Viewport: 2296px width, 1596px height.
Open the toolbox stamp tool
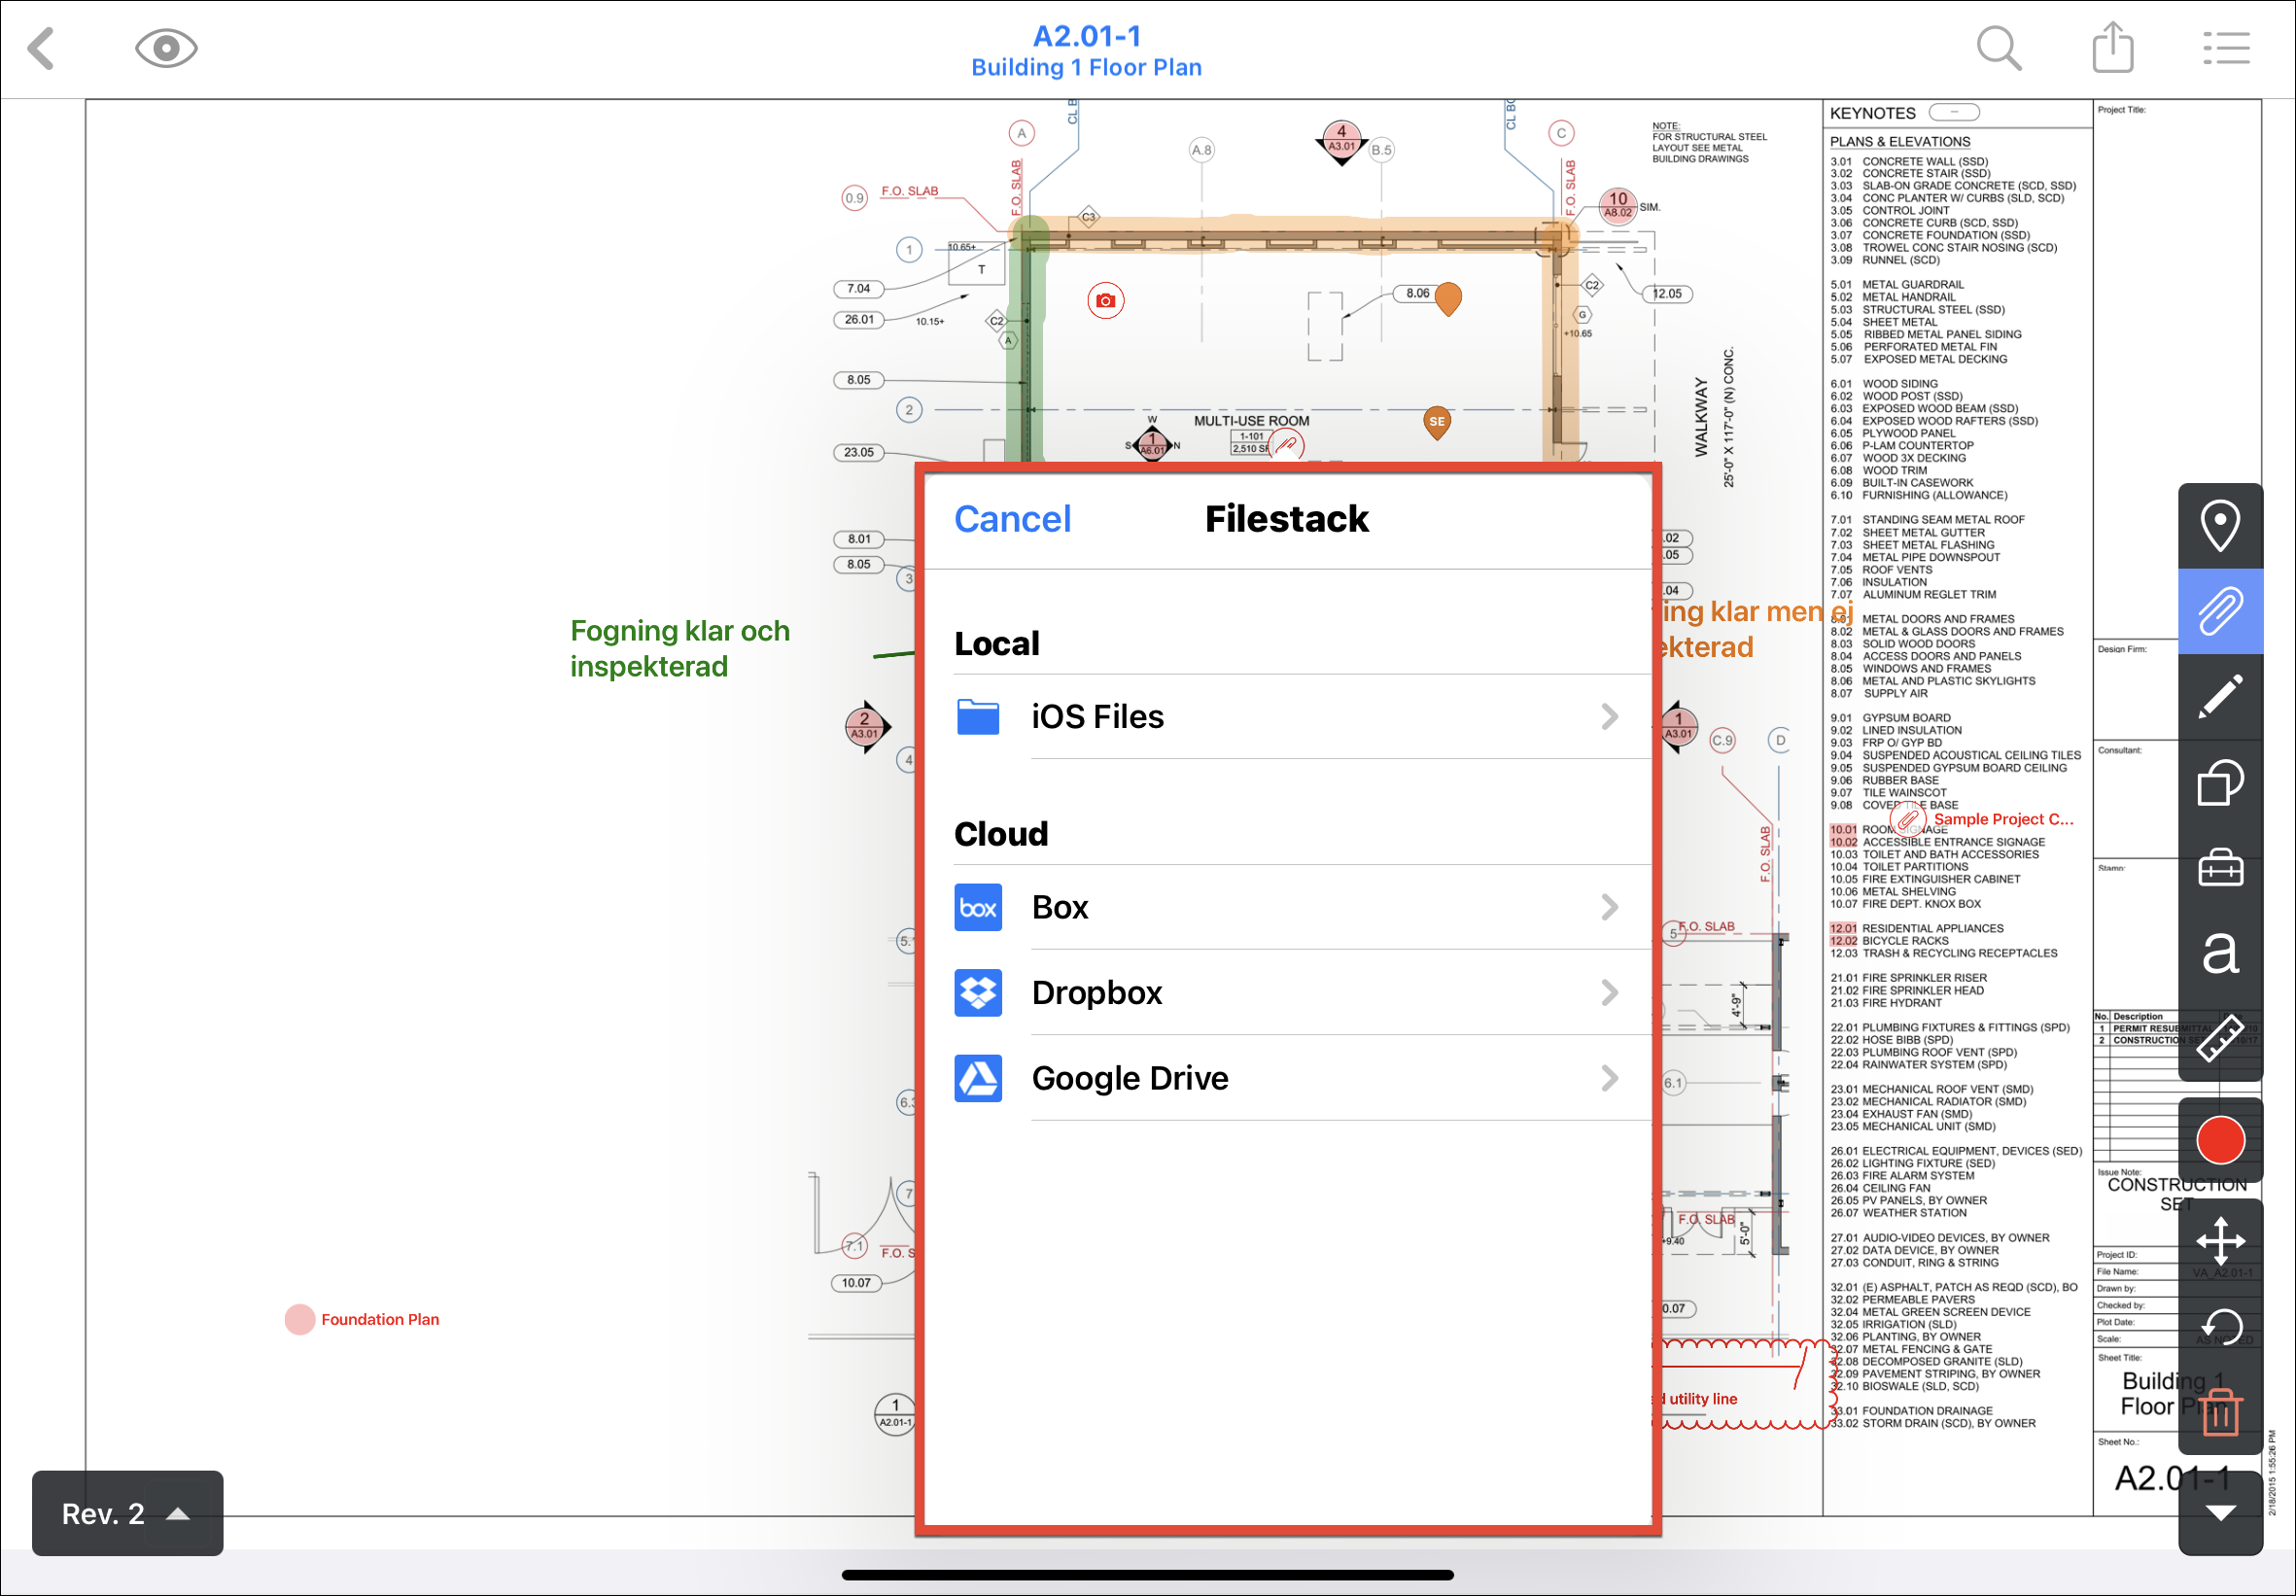[2220, 868]
